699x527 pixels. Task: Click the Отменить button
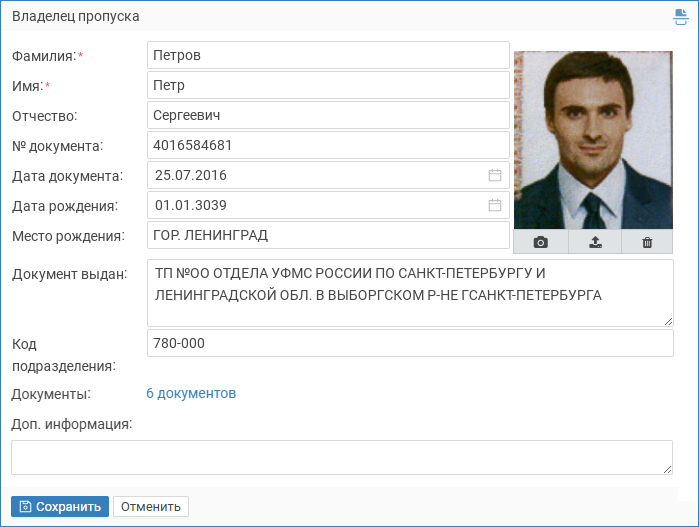pos(151,506)
